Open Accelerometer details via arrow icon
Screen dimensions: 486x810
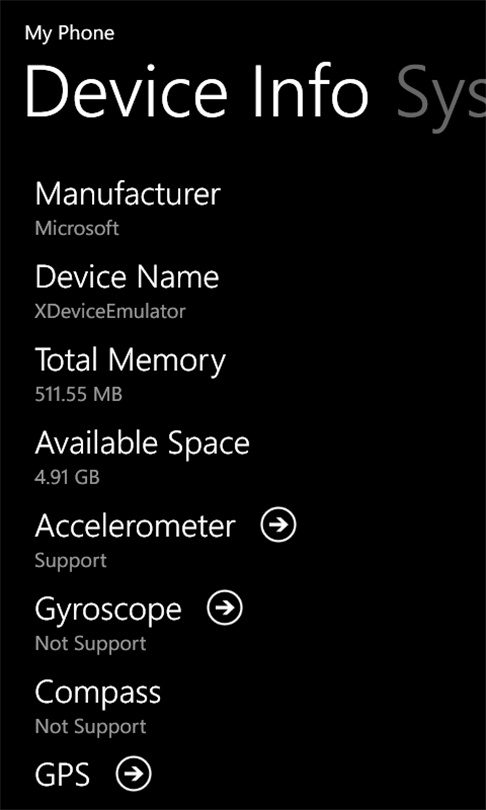[278, 525]
